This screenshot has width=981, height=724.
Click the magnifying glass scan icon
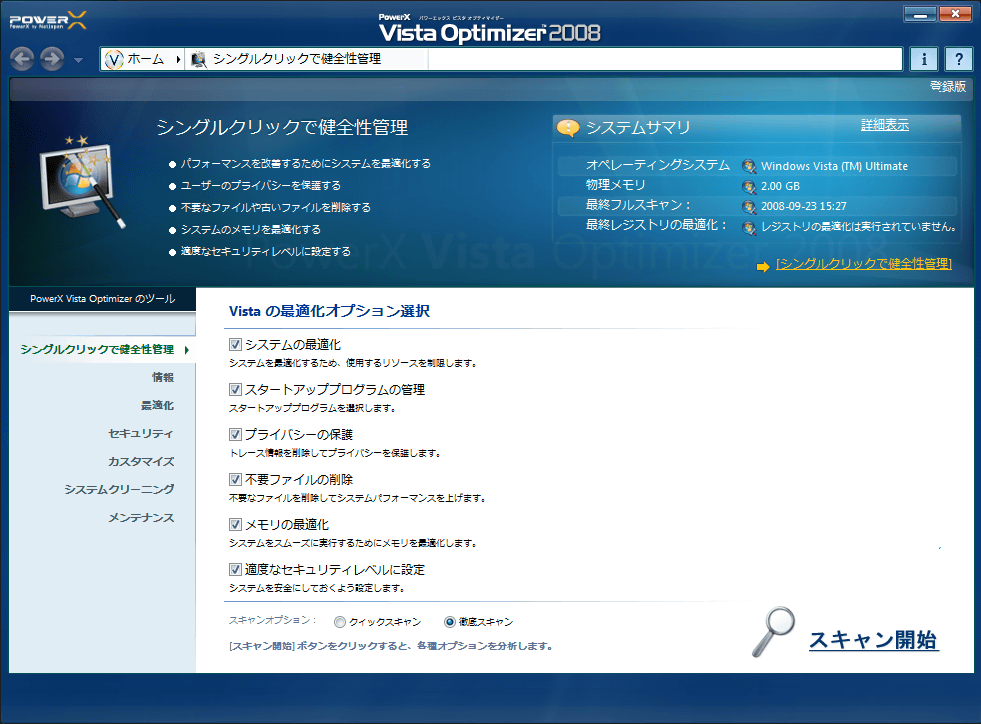click(x=773, y=632)
